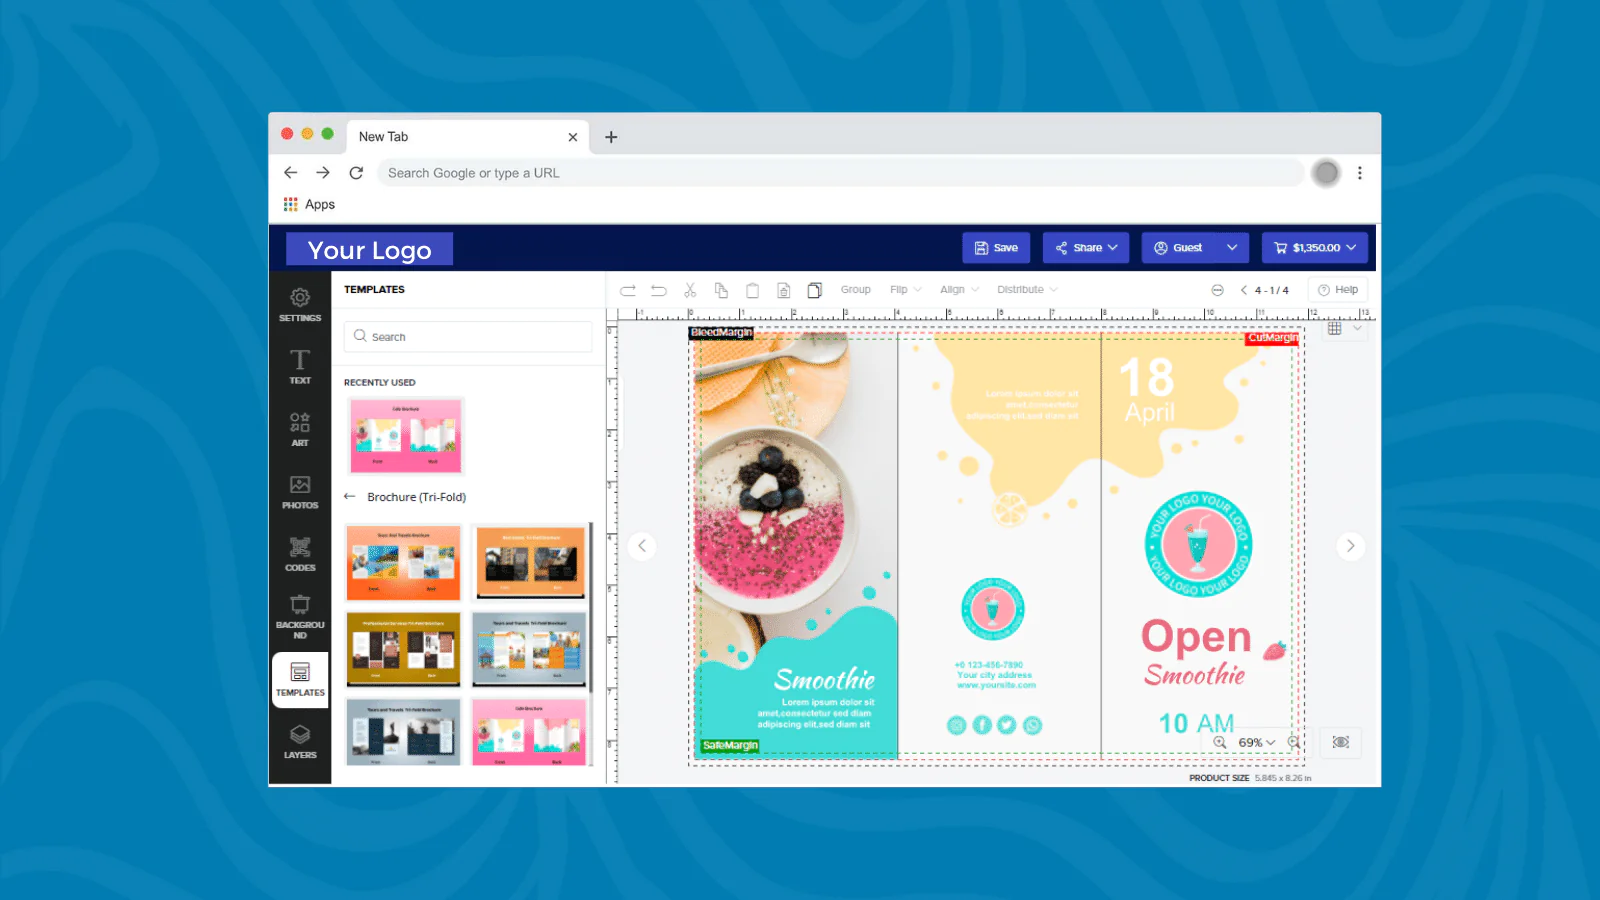
Task: Switch to the Settings sidebar tab
Action: click(300, 304)
